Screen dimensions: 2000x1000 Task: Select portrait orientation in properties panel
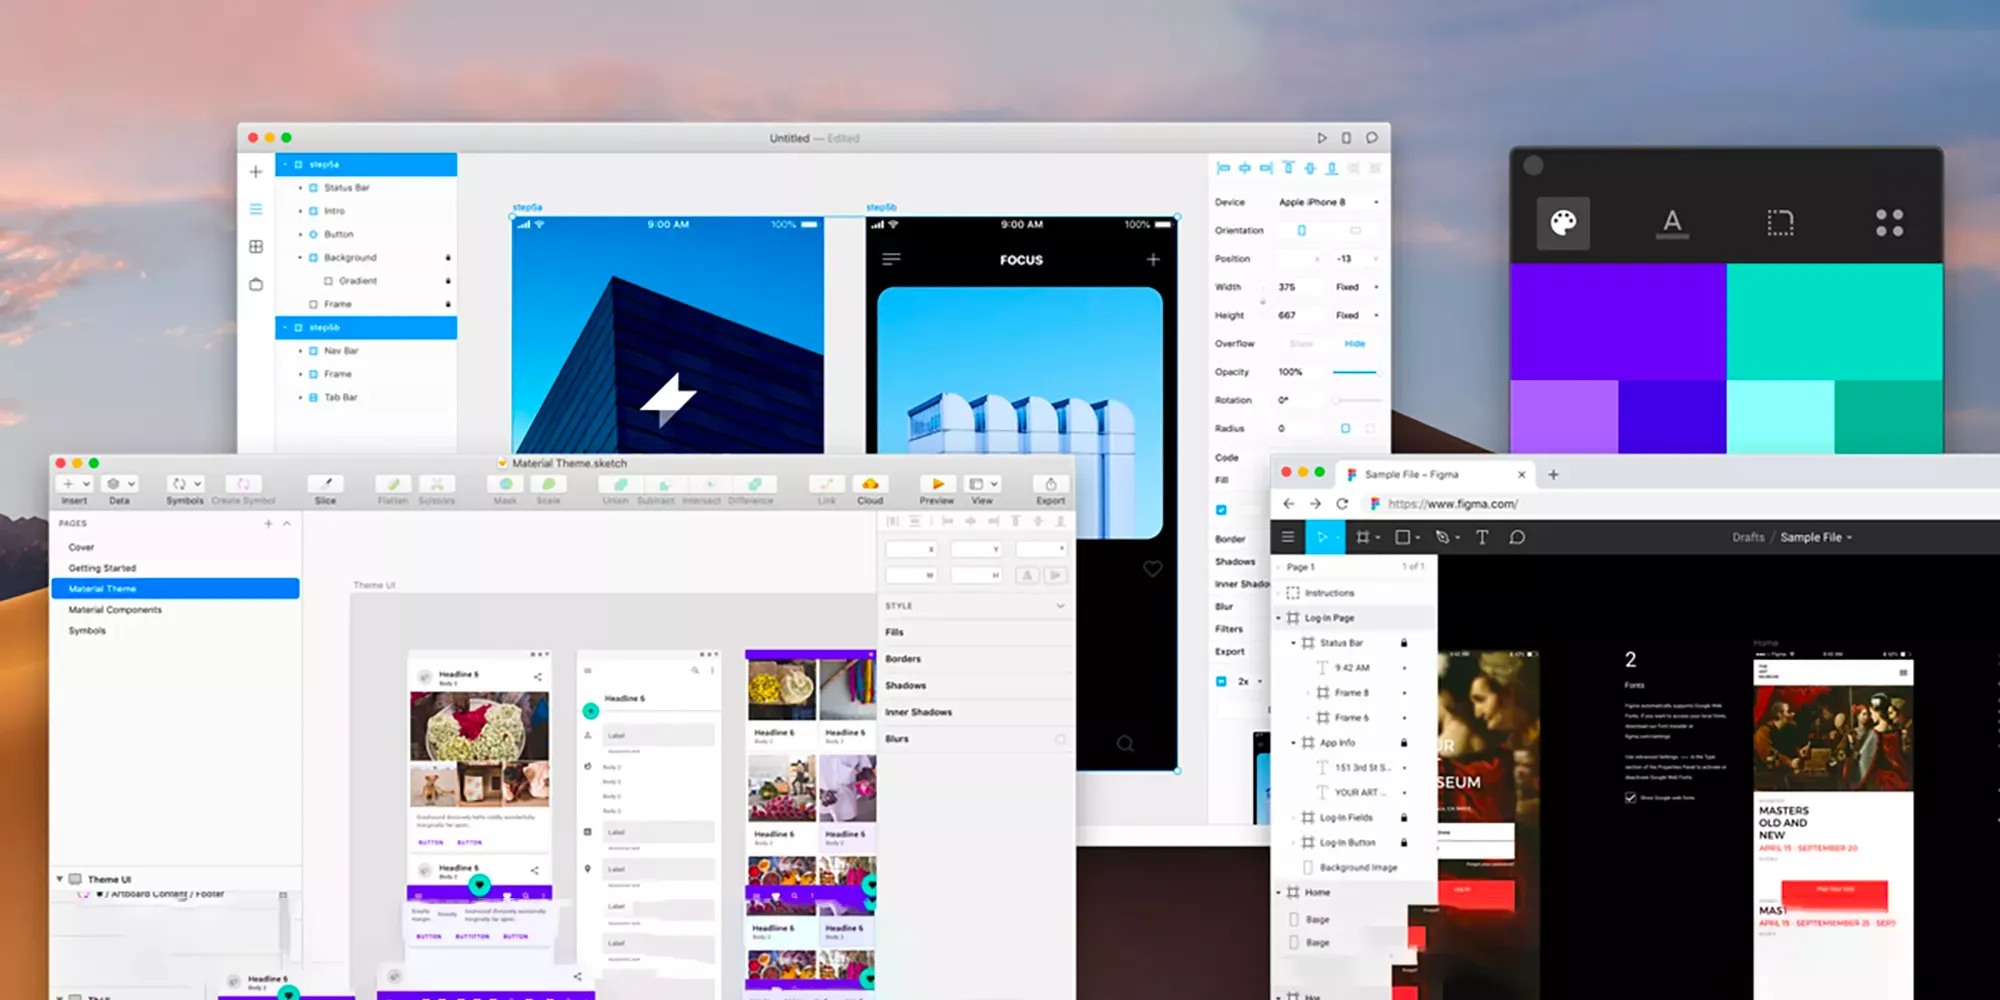click(1301, 230)
